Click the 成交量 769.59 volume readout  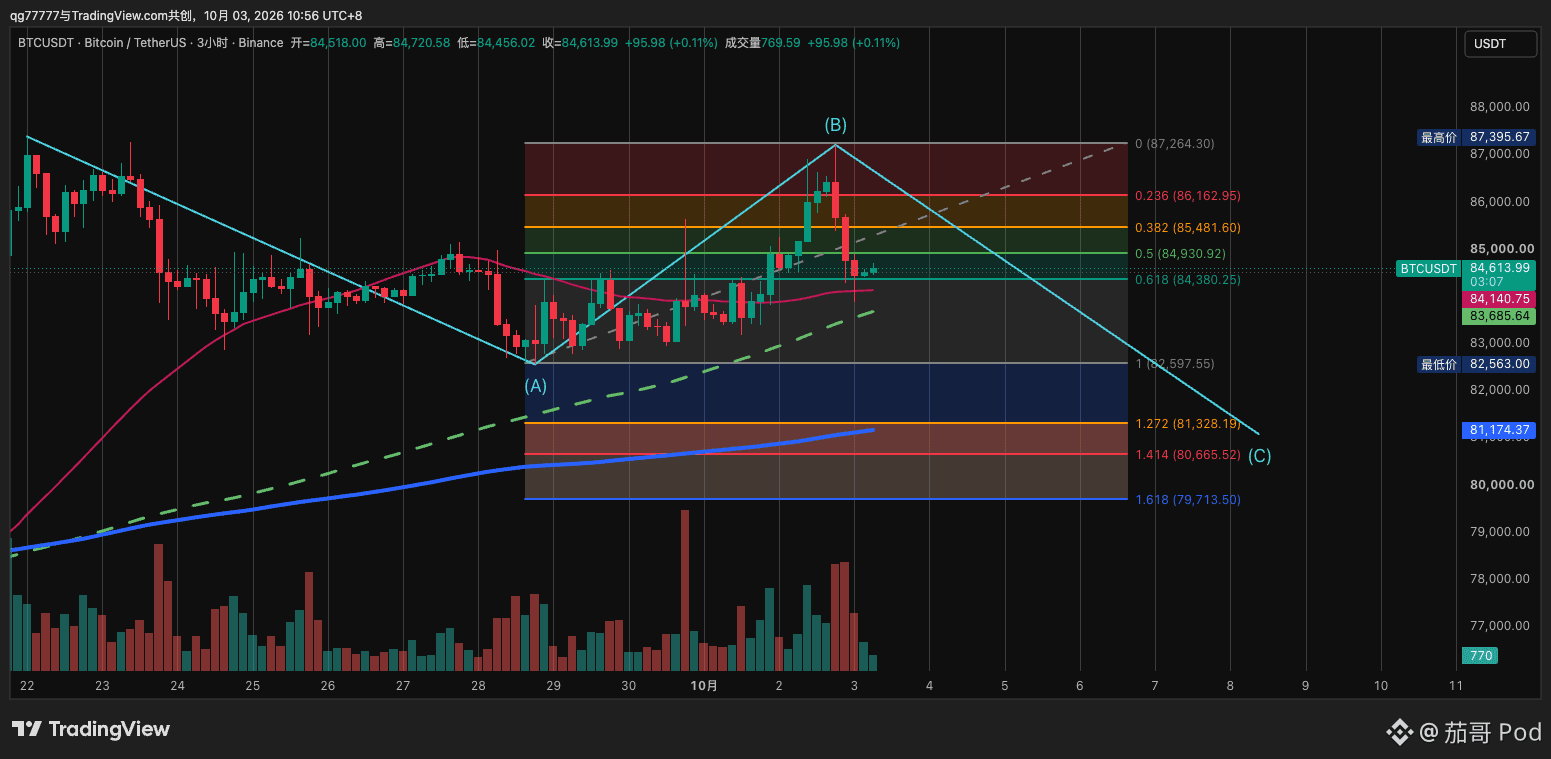[762, 43]
